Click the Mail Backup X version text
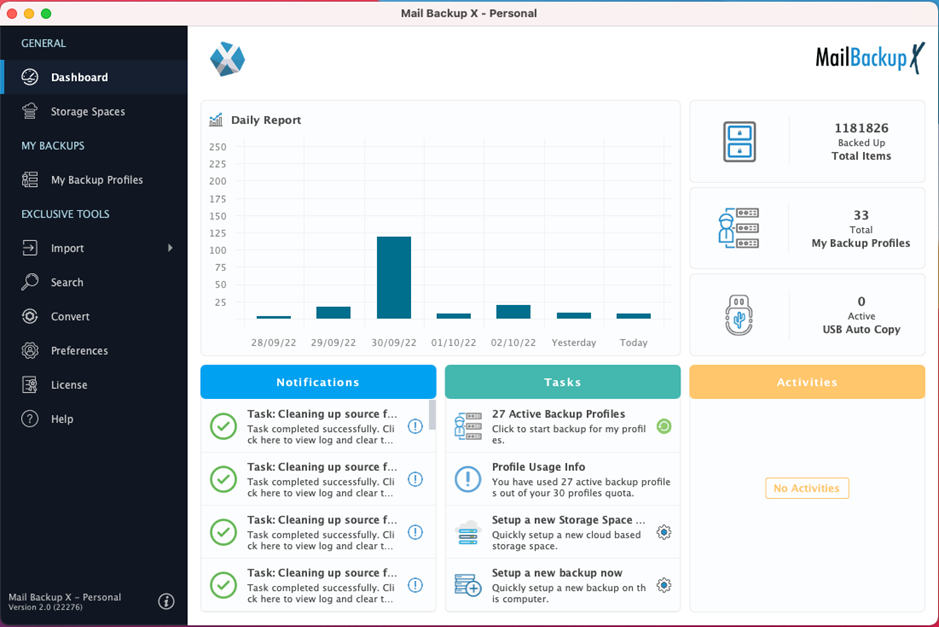Image resolution: width=939 pixels, height=627 pixels. click(x=65, y=602)
